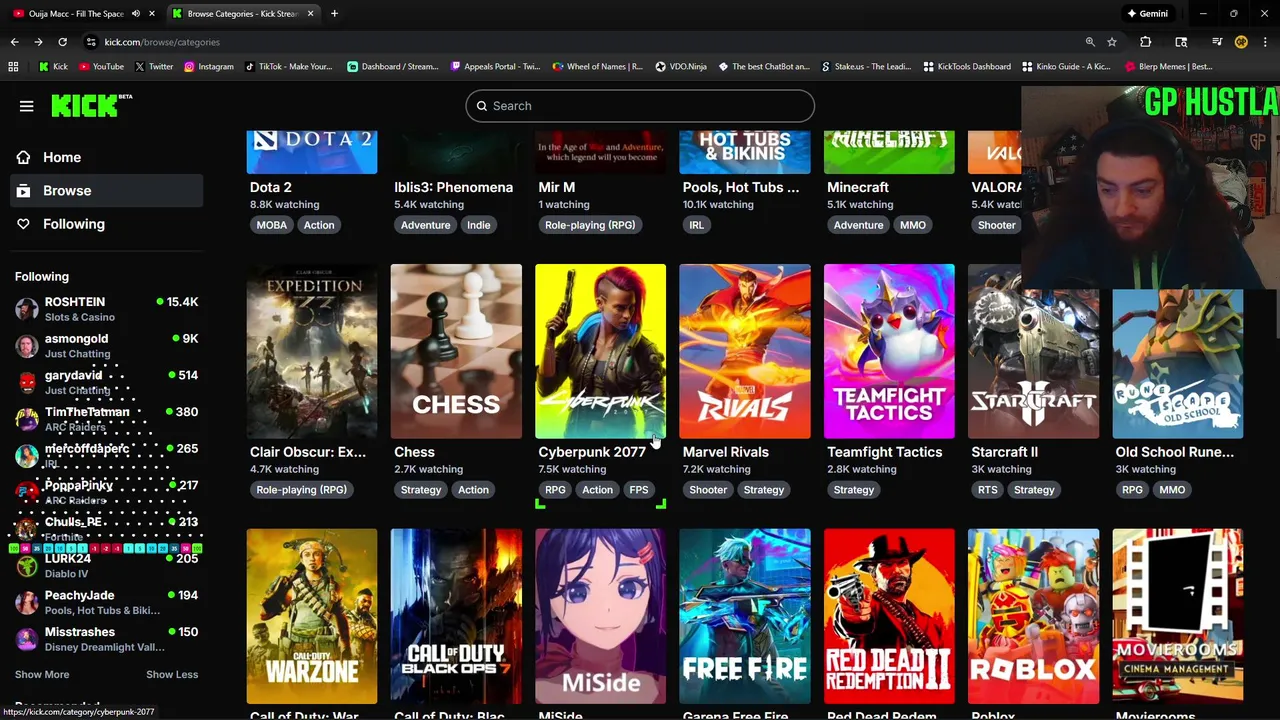
Task: Close the Browse Categories tab
Action: [310, 14]
